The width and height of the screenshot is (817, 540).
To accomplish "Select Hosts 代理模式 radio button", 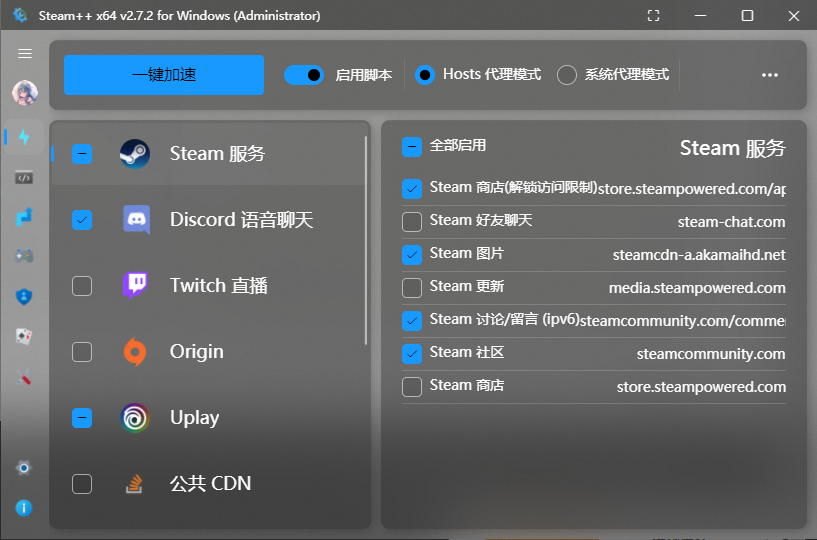I will (x=425, y=76).
